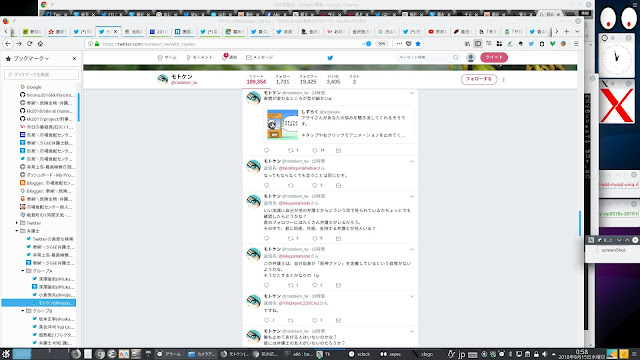The width and height of the screenshot is (640, 360).
Task: Close the active Twitter tab
Action: click(116, 31)
